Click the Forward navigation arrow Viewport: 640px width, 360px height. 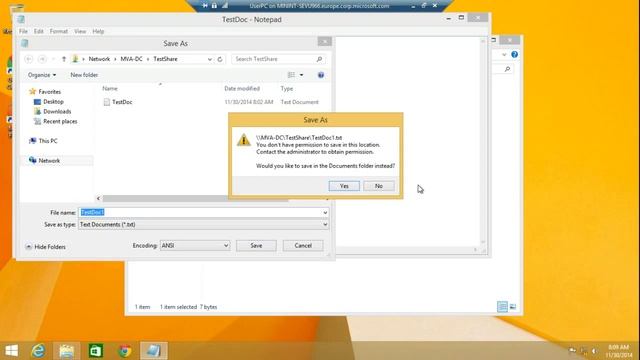point(42,59)
